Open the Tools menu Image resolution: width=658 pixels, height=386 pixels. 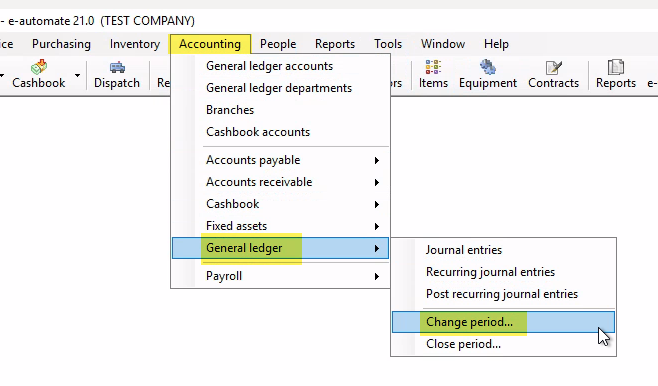388,44
